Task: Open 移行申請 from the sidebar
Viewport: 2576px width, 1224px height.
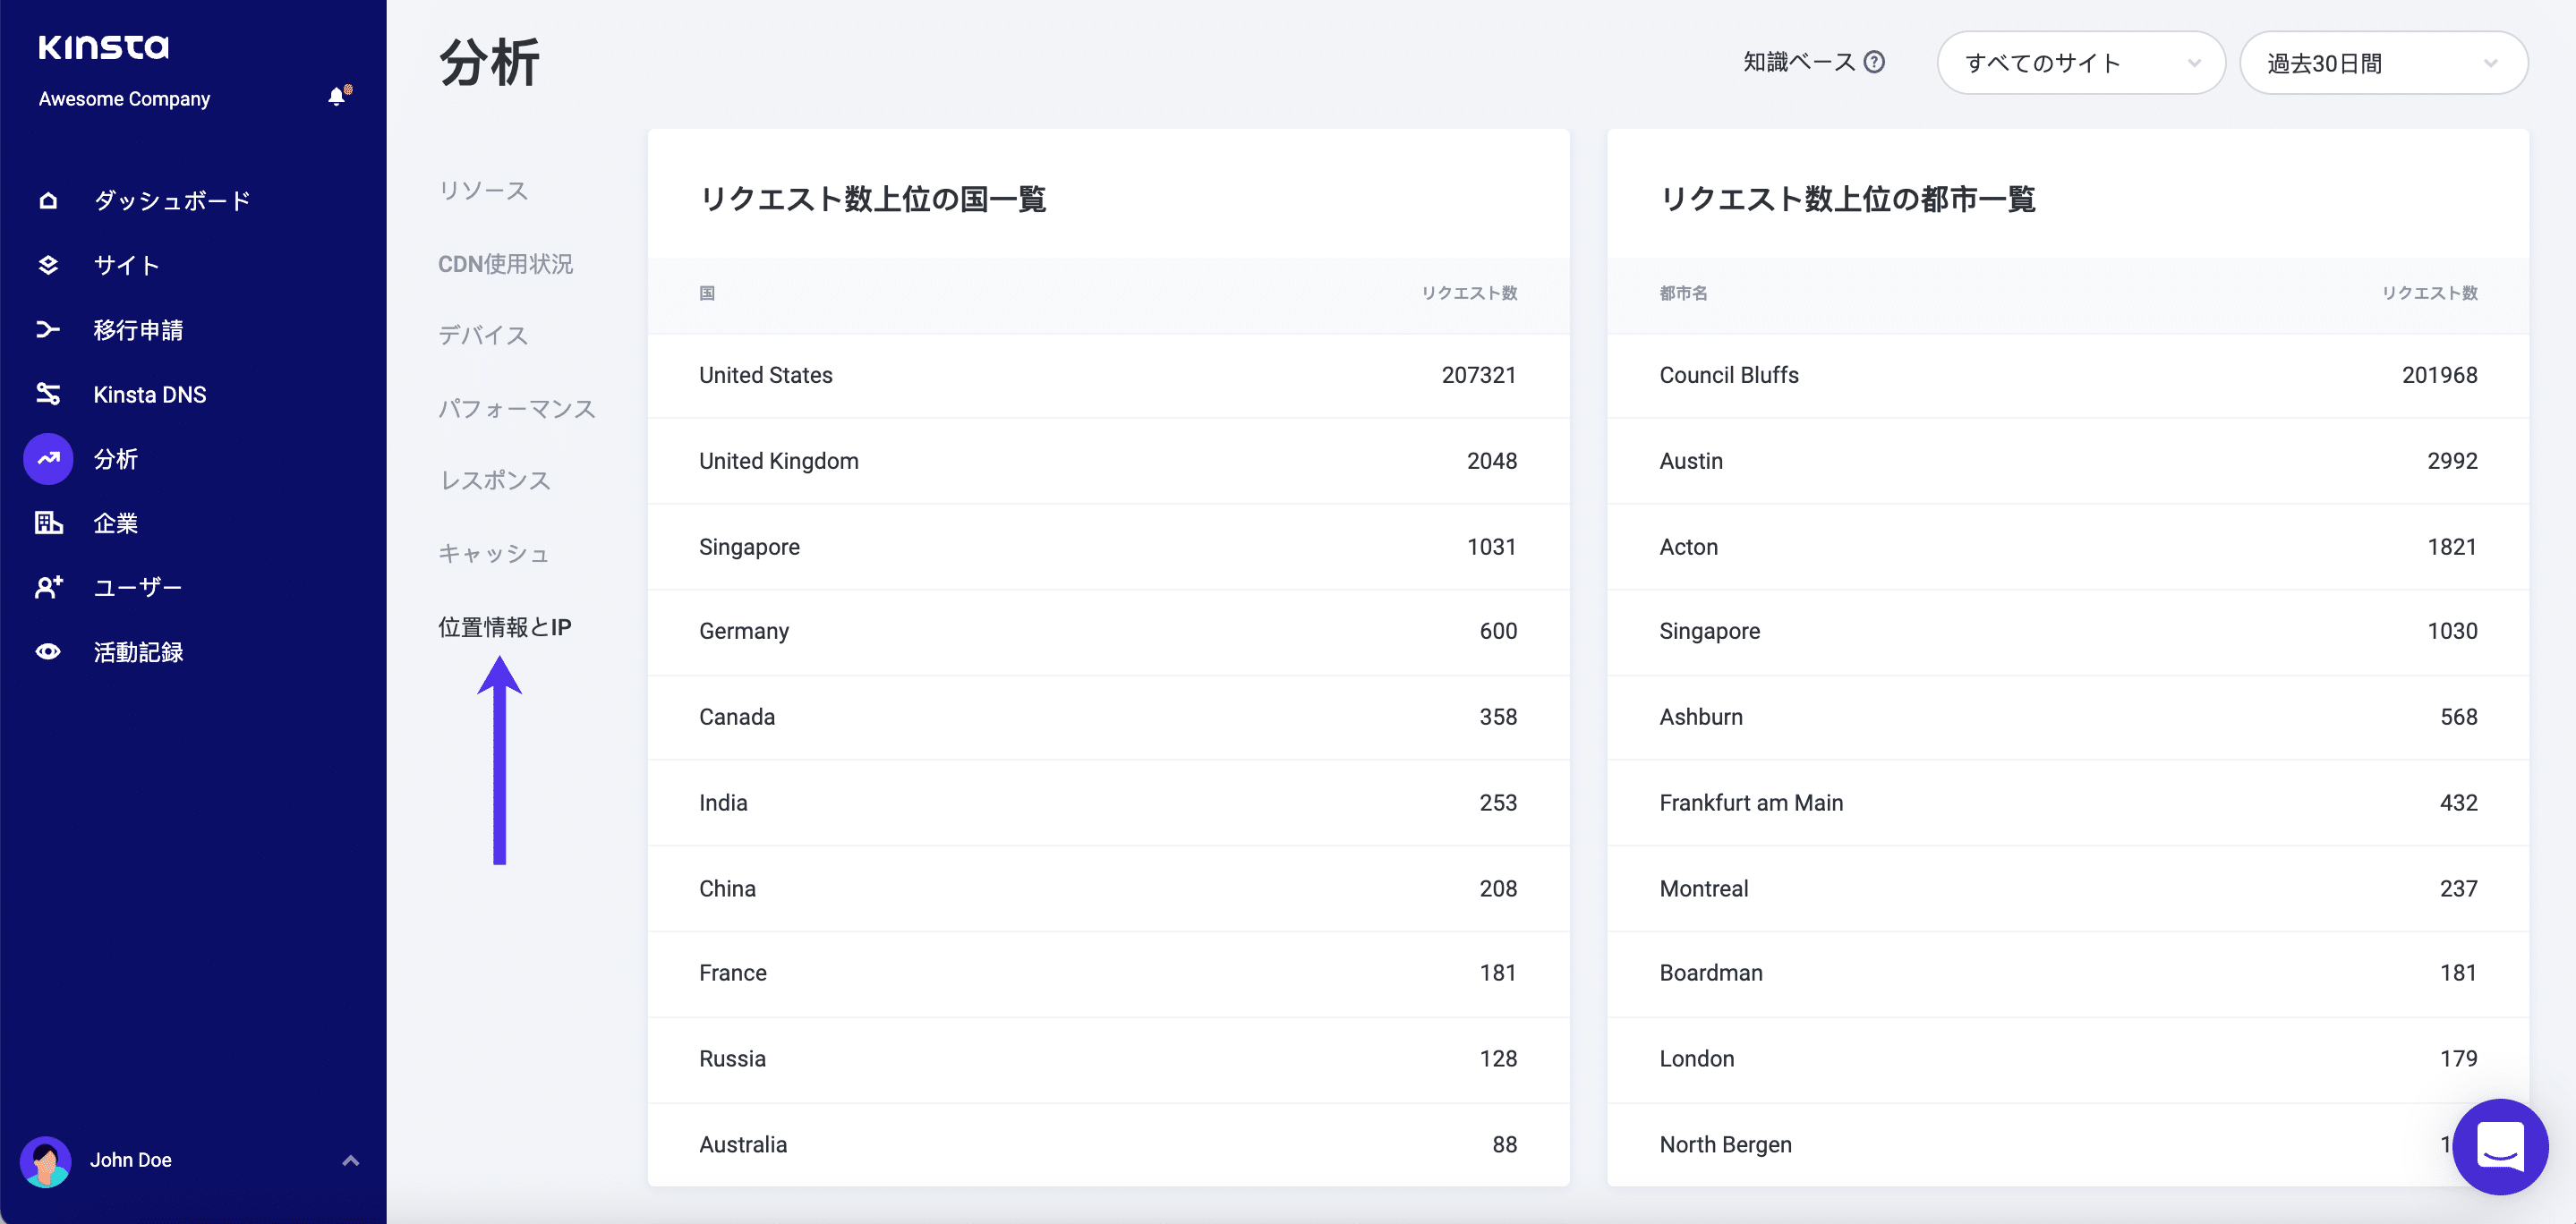Action: (138, 330)
